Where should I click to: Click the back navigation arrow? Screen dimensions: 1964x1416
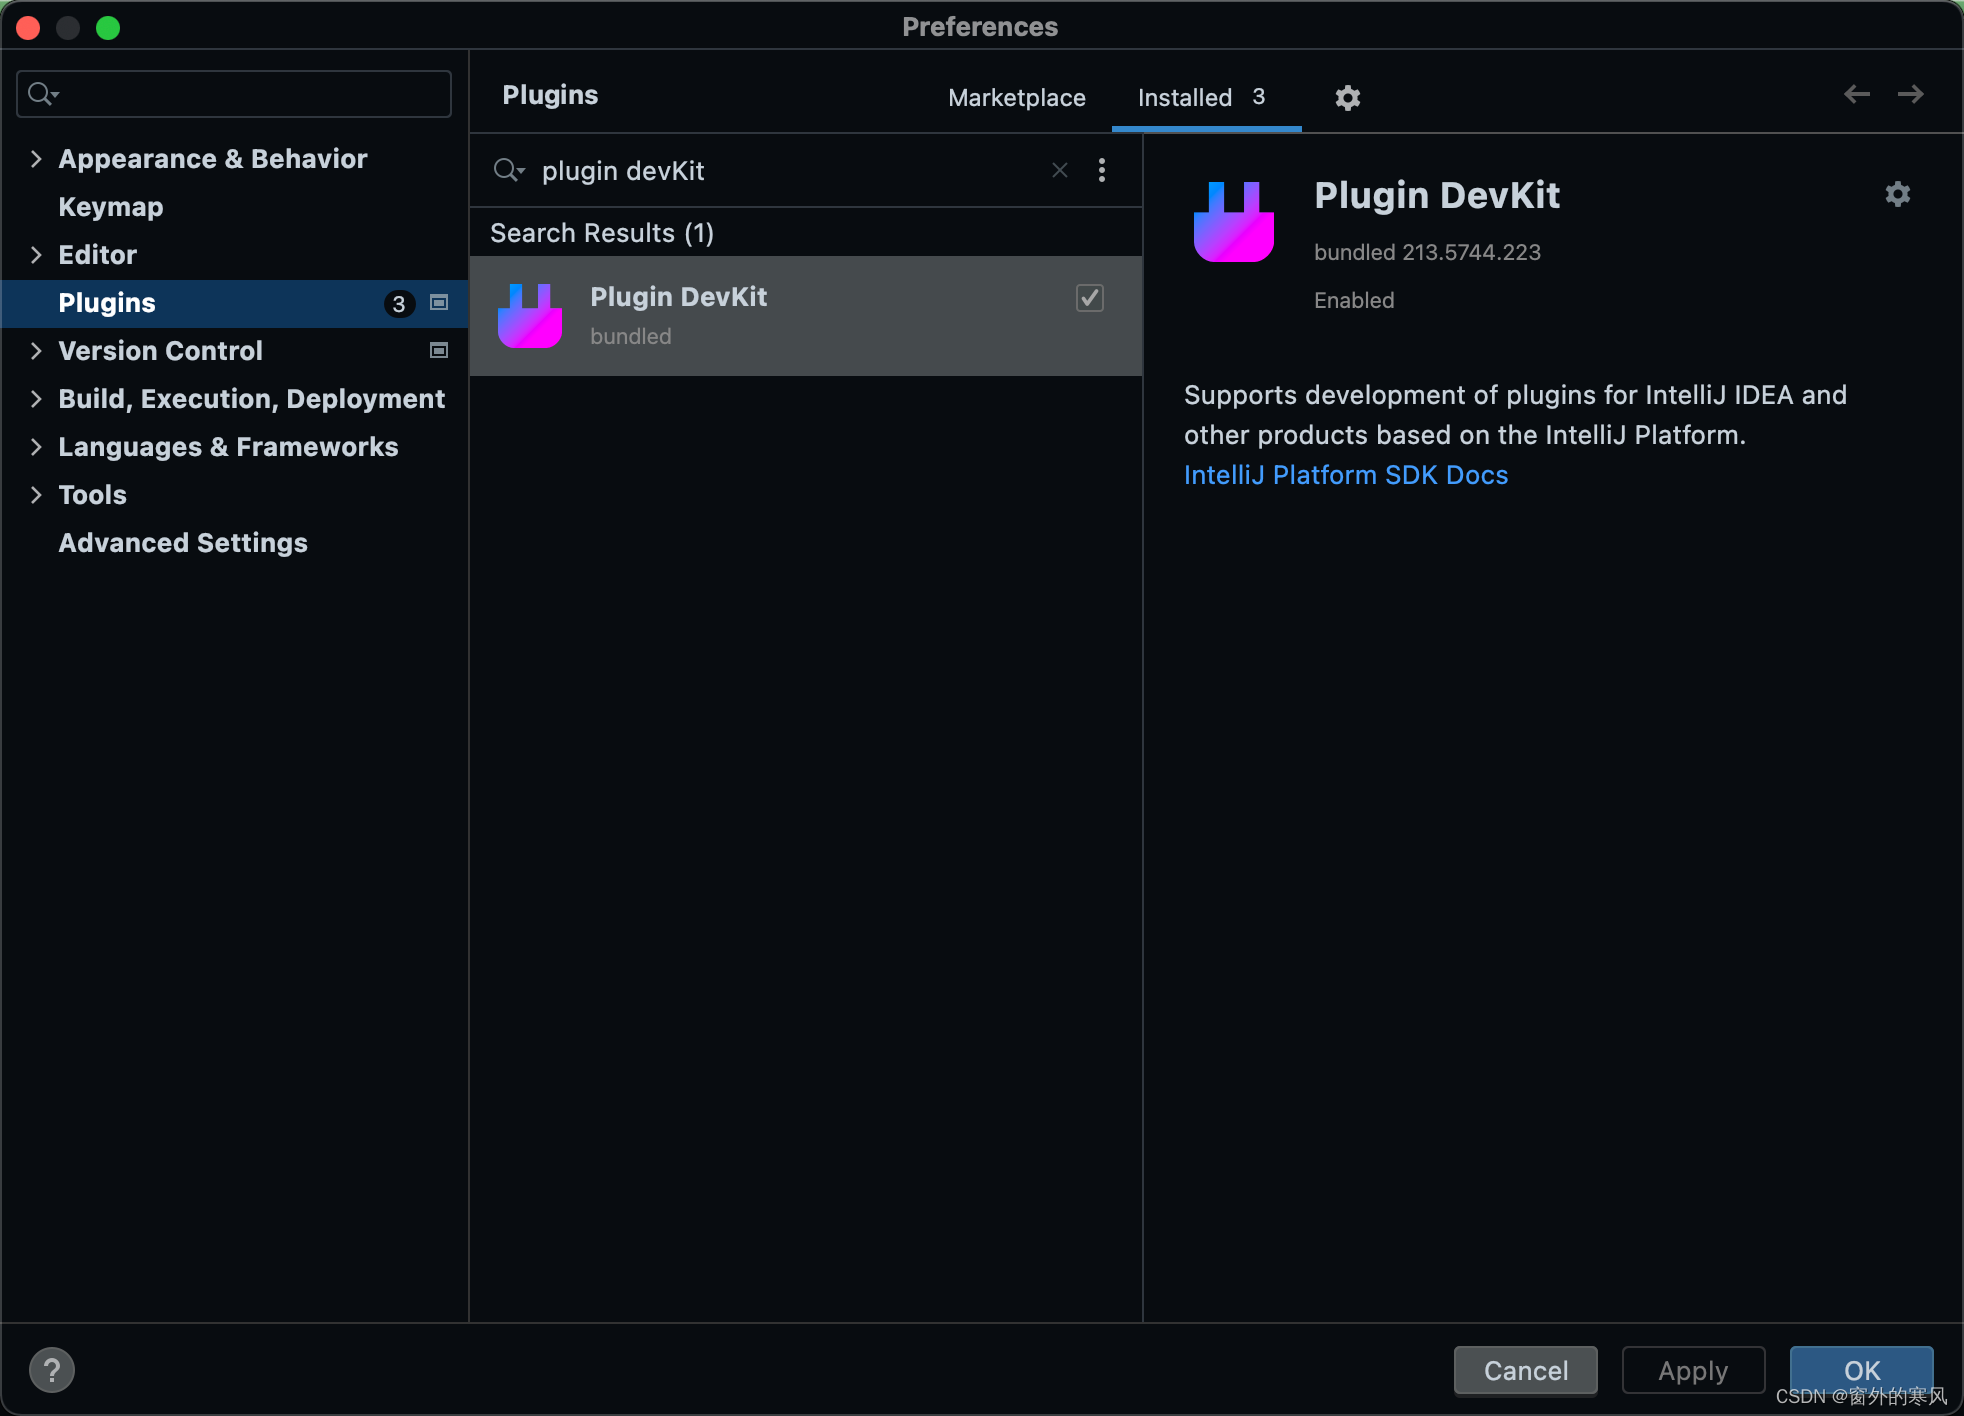pos(1856,94)
